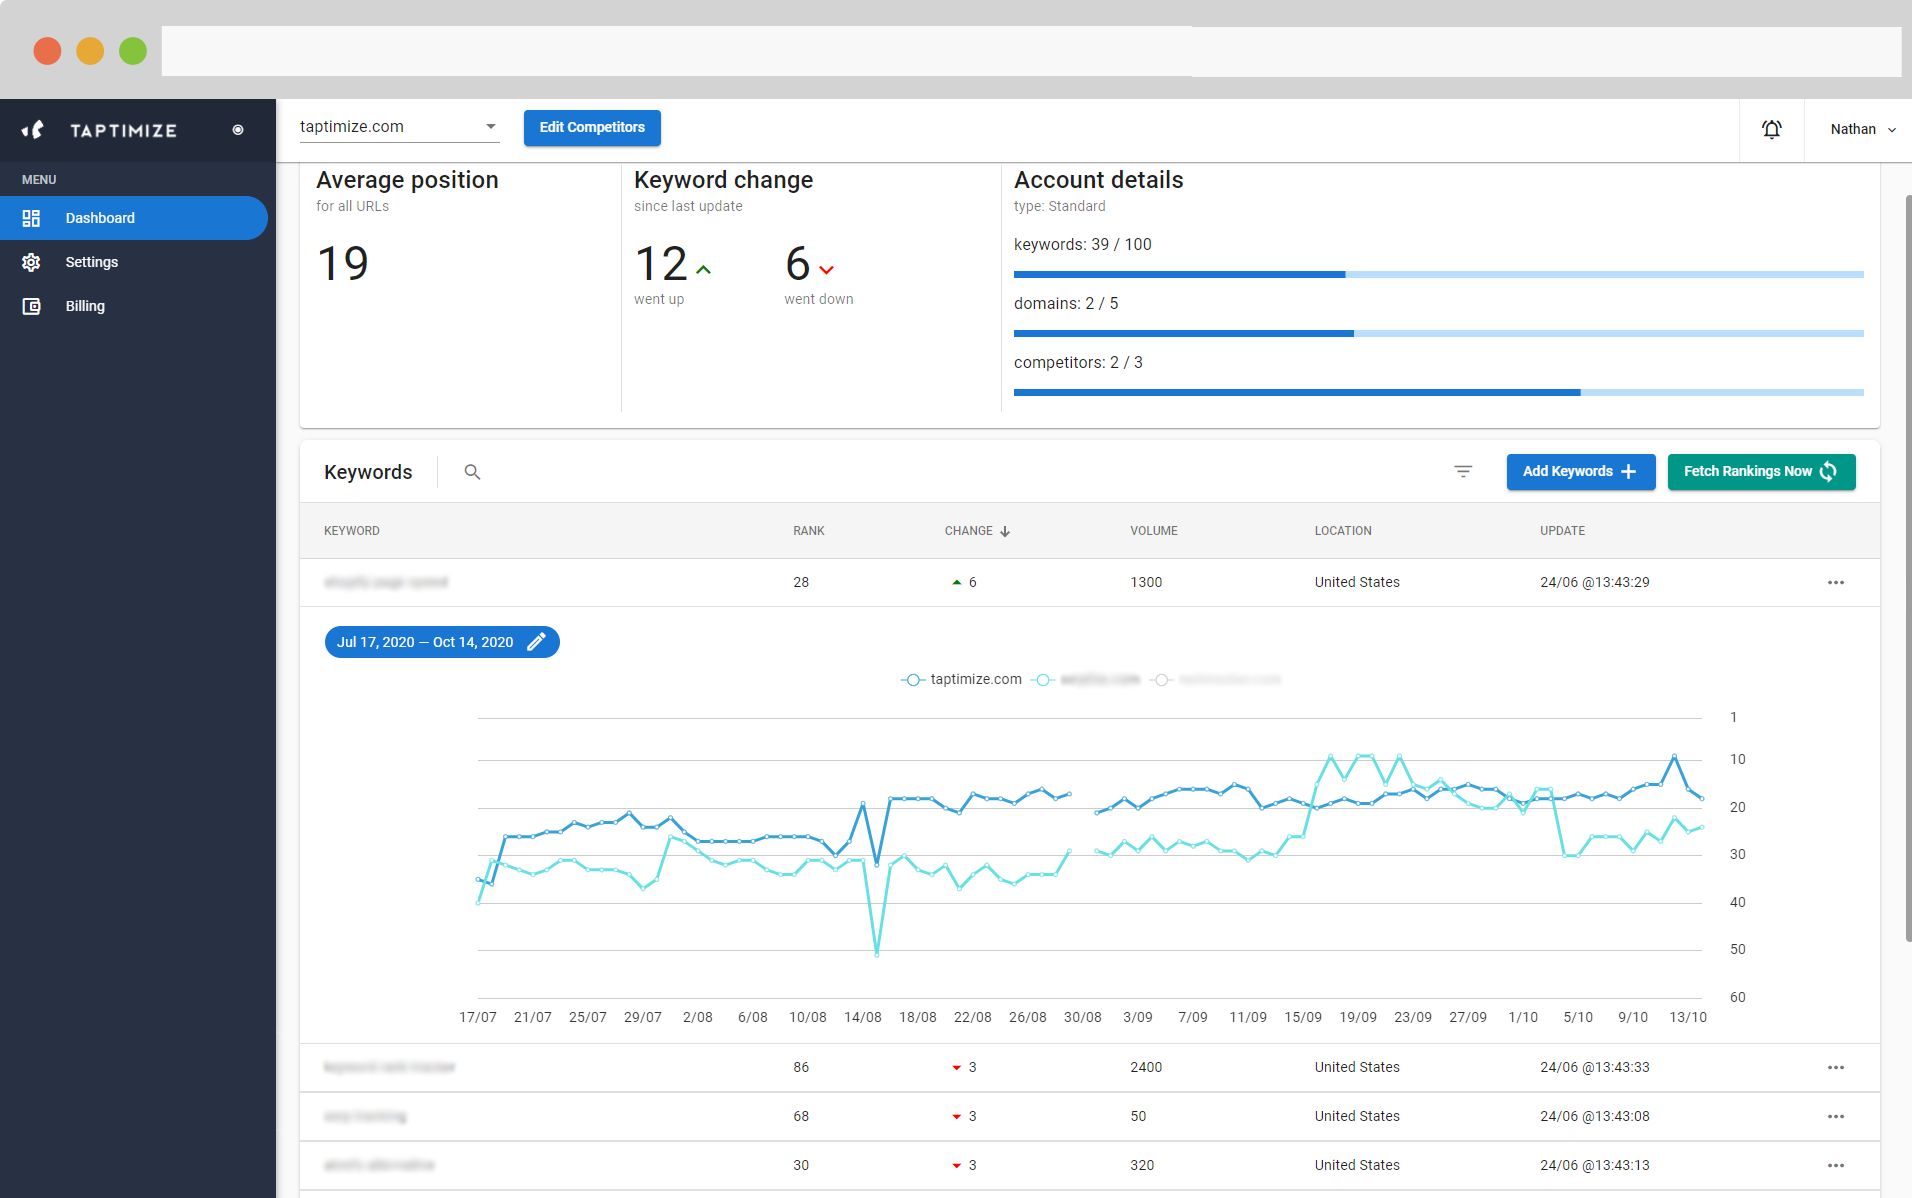This screenshot has width=1912, height=1198.
Task: Click the Settings gear icon
Action: point(31,262)
